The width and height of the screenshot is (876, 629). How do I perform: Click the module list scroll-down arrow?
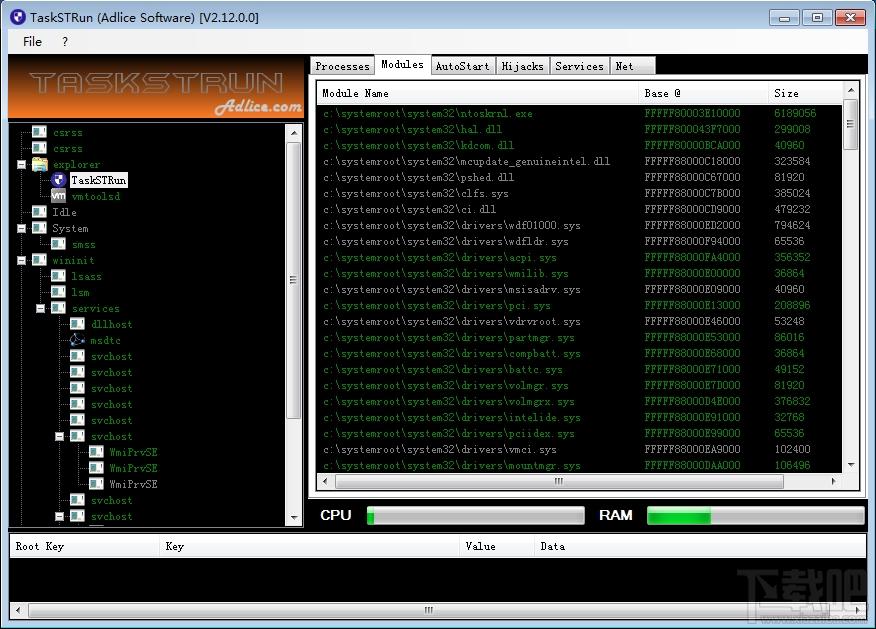point(850,465)
